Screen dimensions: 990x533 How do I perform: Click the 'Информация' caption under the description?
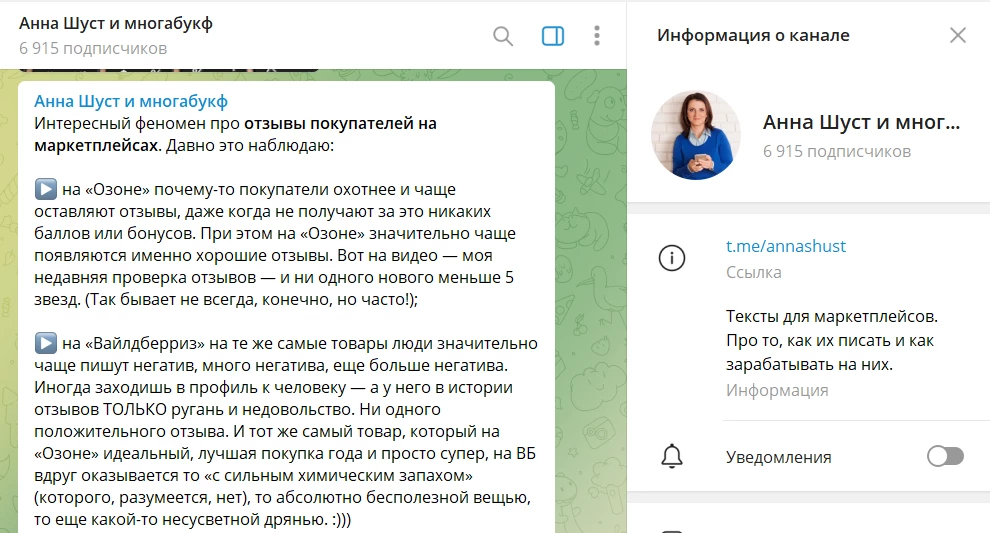(777, 390)
